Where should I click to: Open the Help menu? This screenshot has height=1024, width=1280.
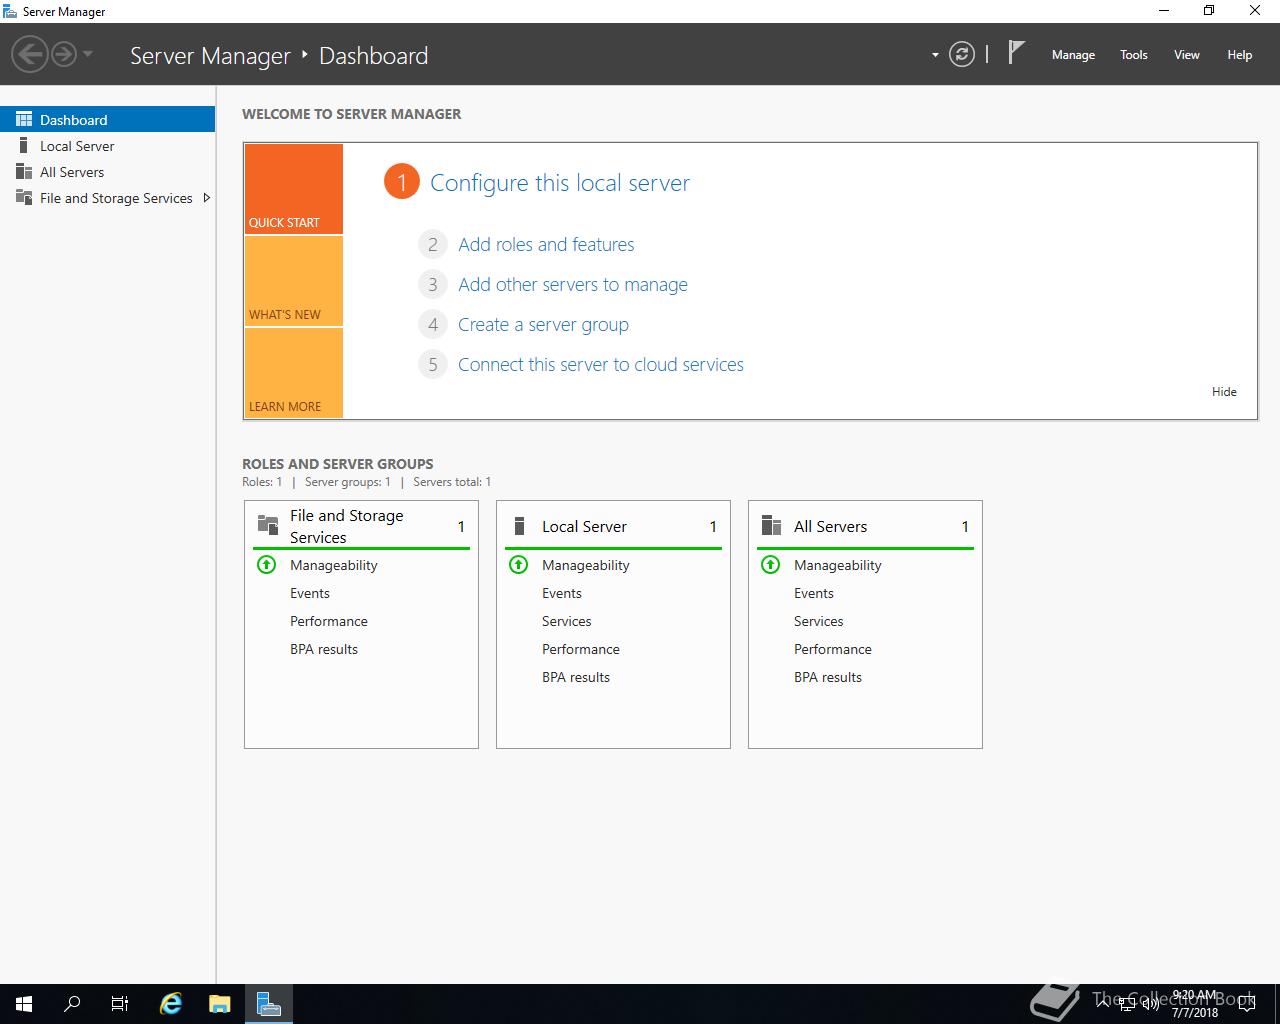(1240, 55)
